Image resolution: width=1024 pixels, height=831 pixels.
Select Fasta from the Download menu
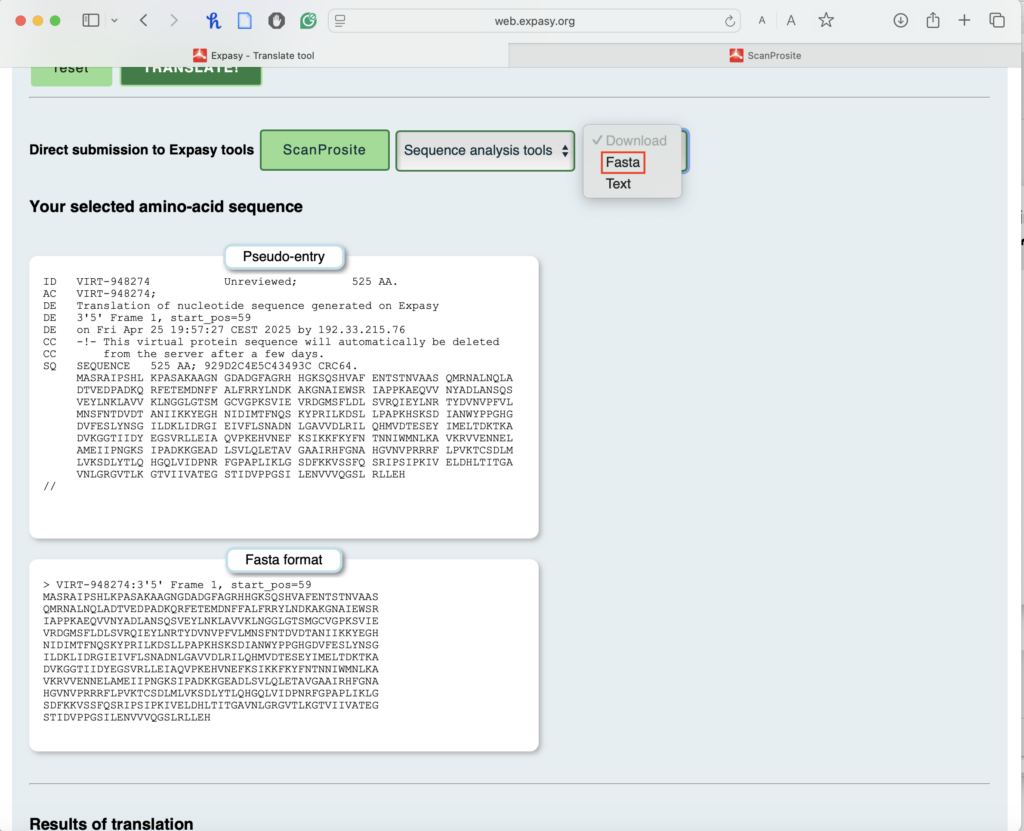click(623, 163)
